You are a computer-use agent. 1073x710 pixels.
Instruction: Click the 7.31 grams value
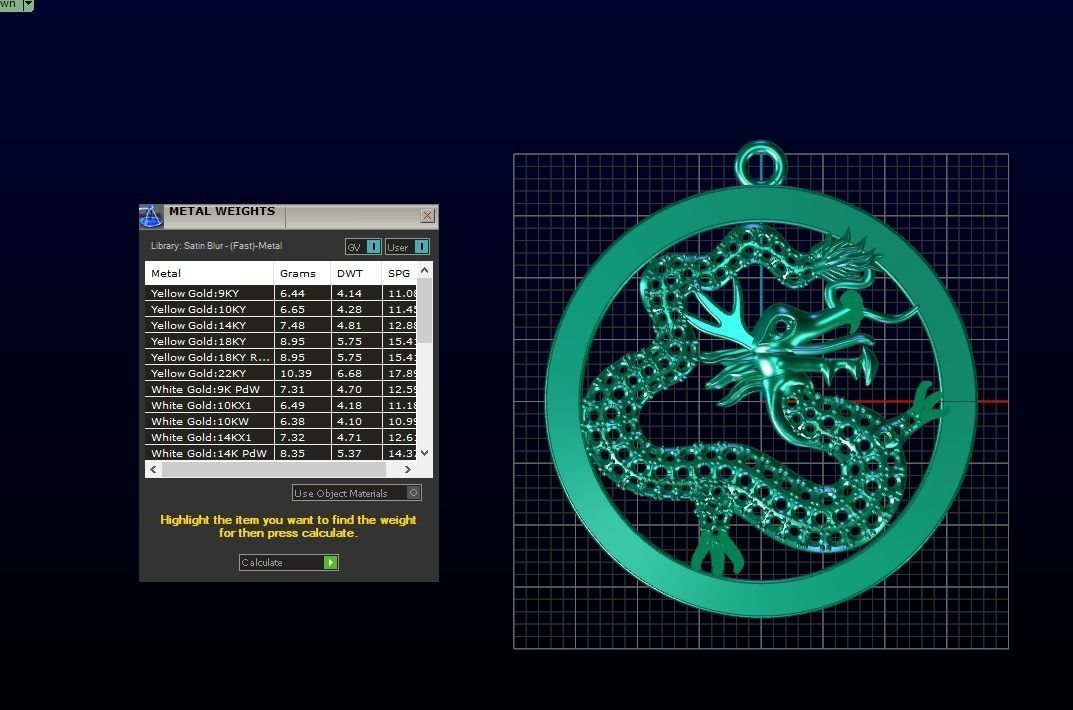(292, 389)
